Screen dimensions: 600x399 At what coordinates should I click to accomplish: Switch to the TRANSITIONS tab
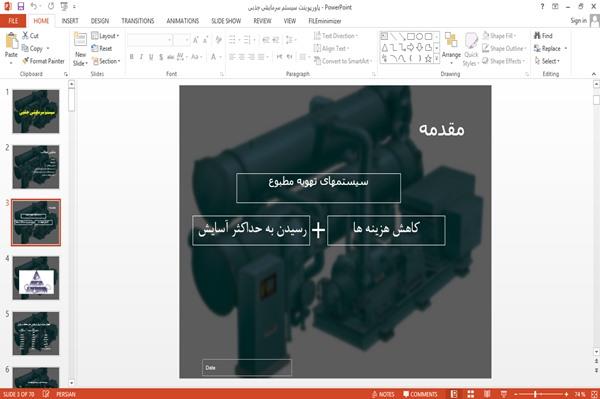click(138, 21)
